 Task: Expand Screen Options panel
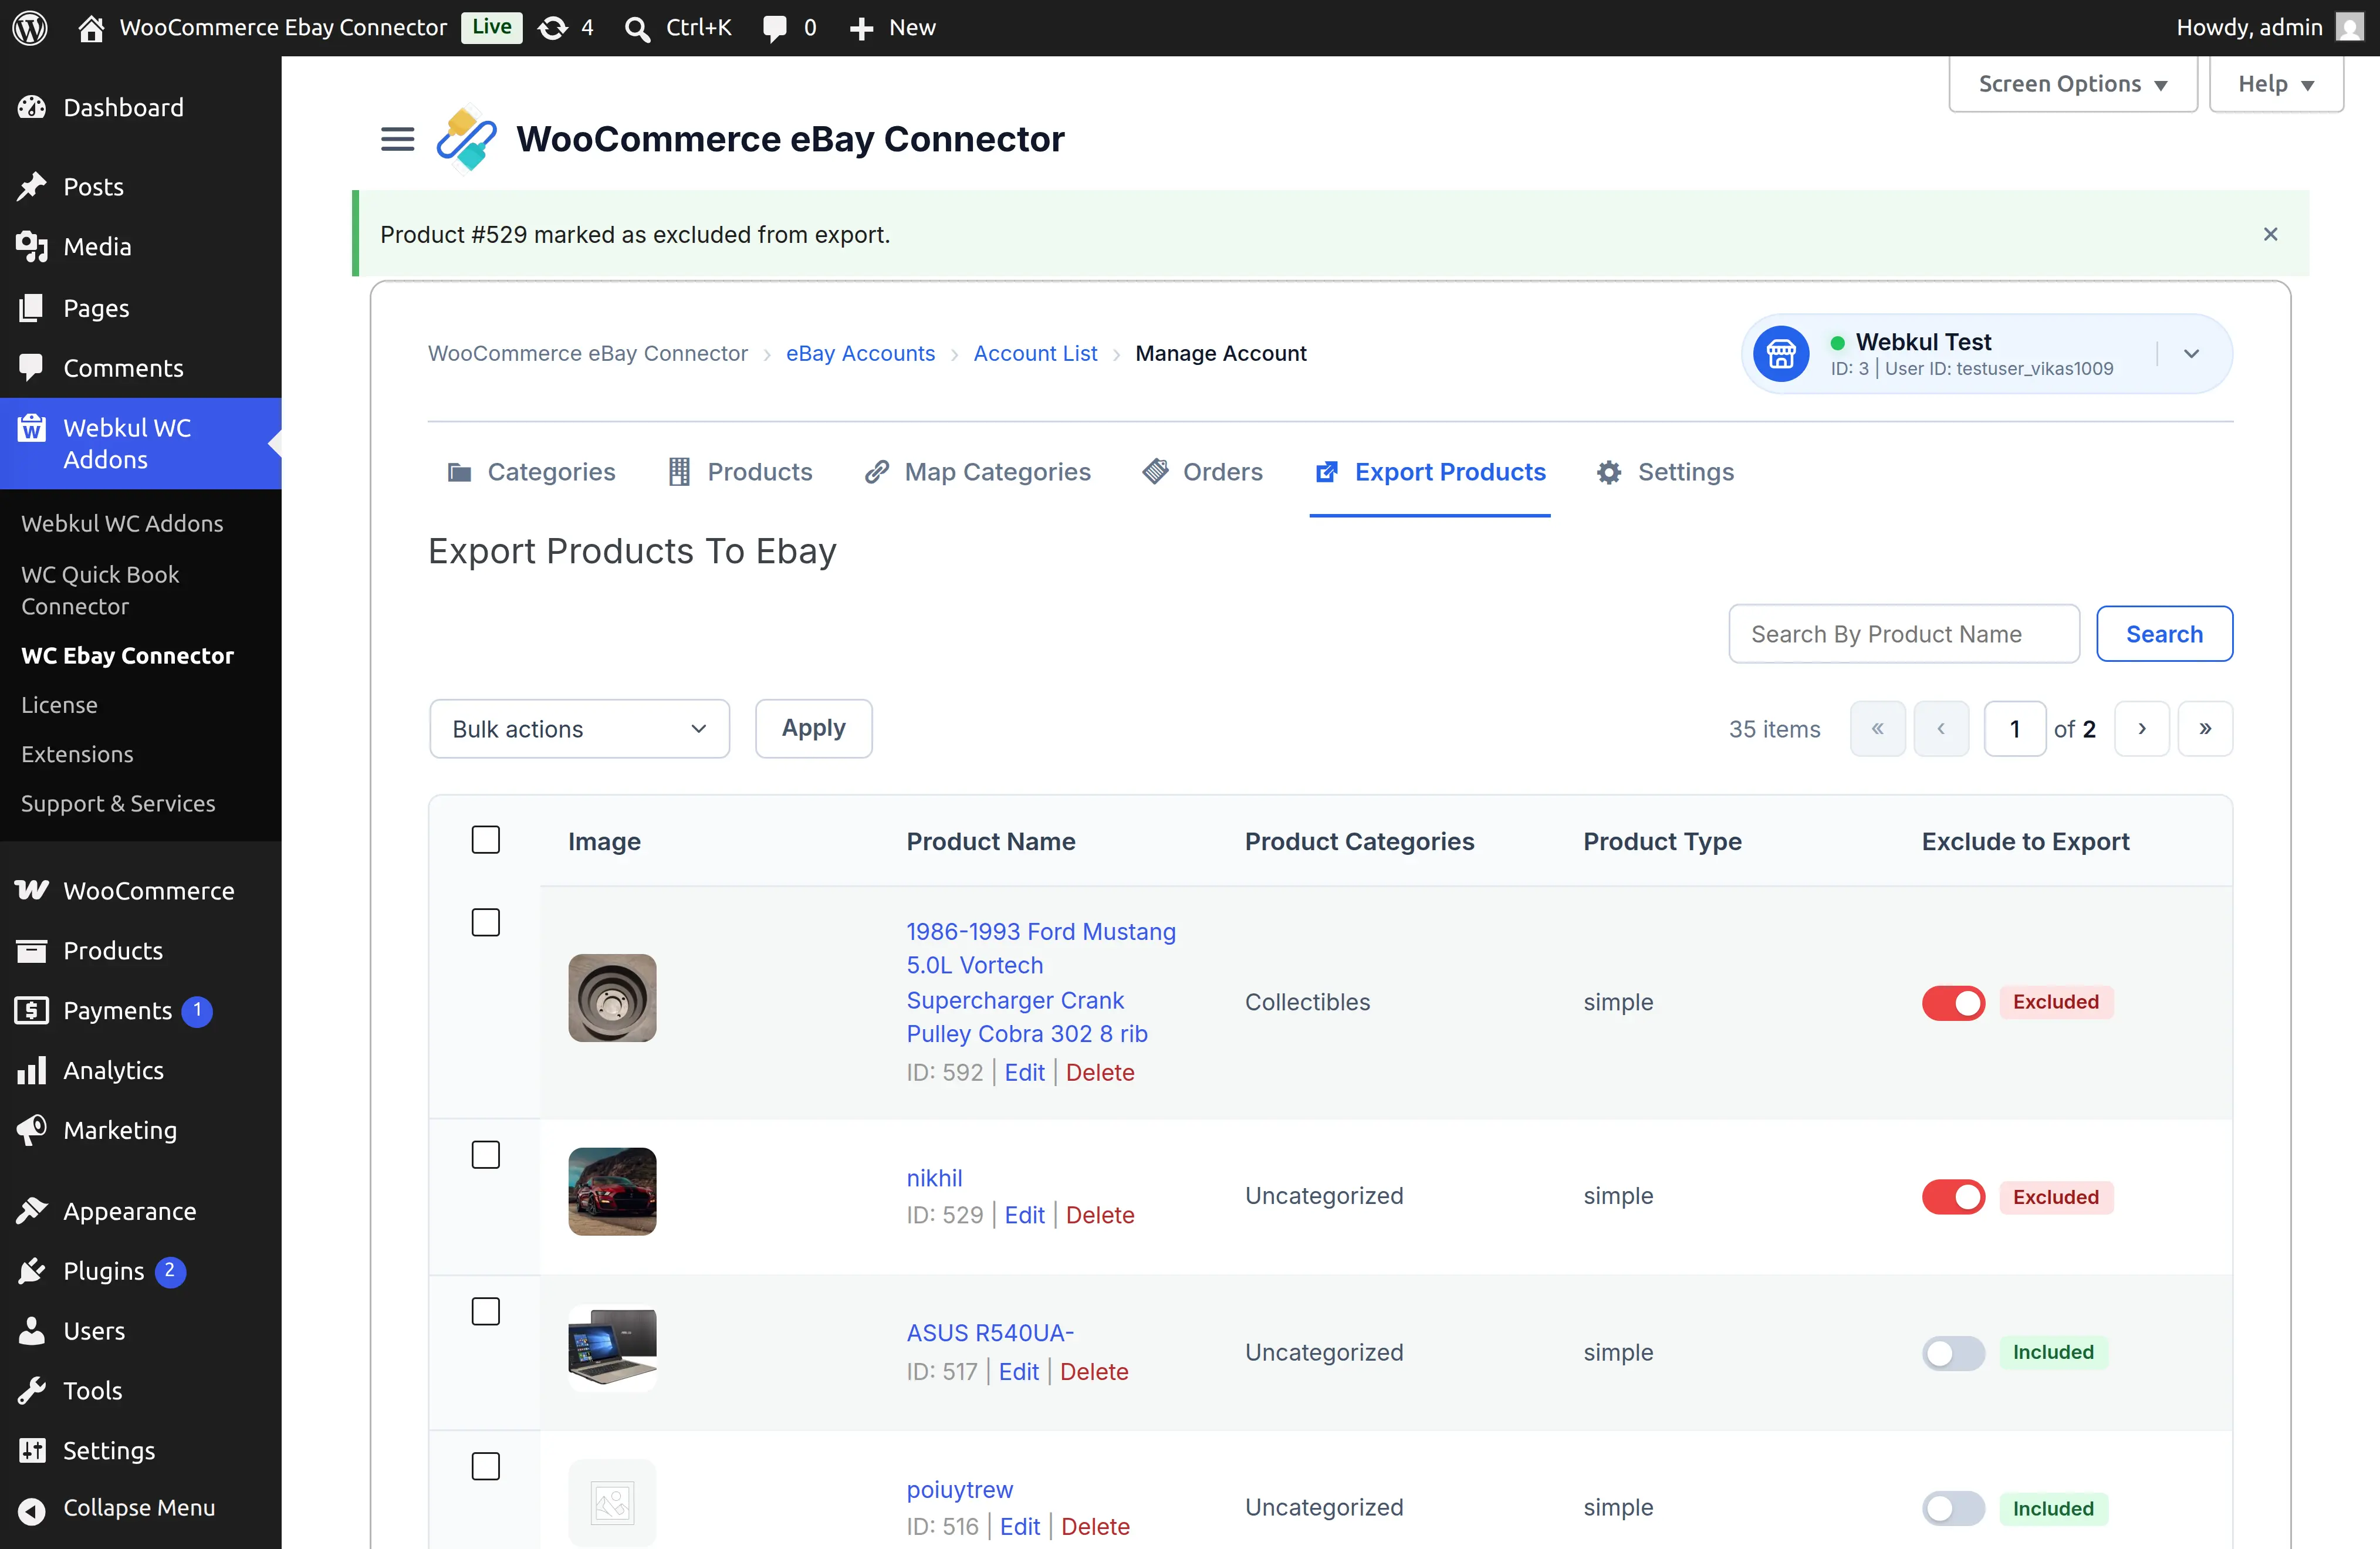click(x=2072, y=84)
